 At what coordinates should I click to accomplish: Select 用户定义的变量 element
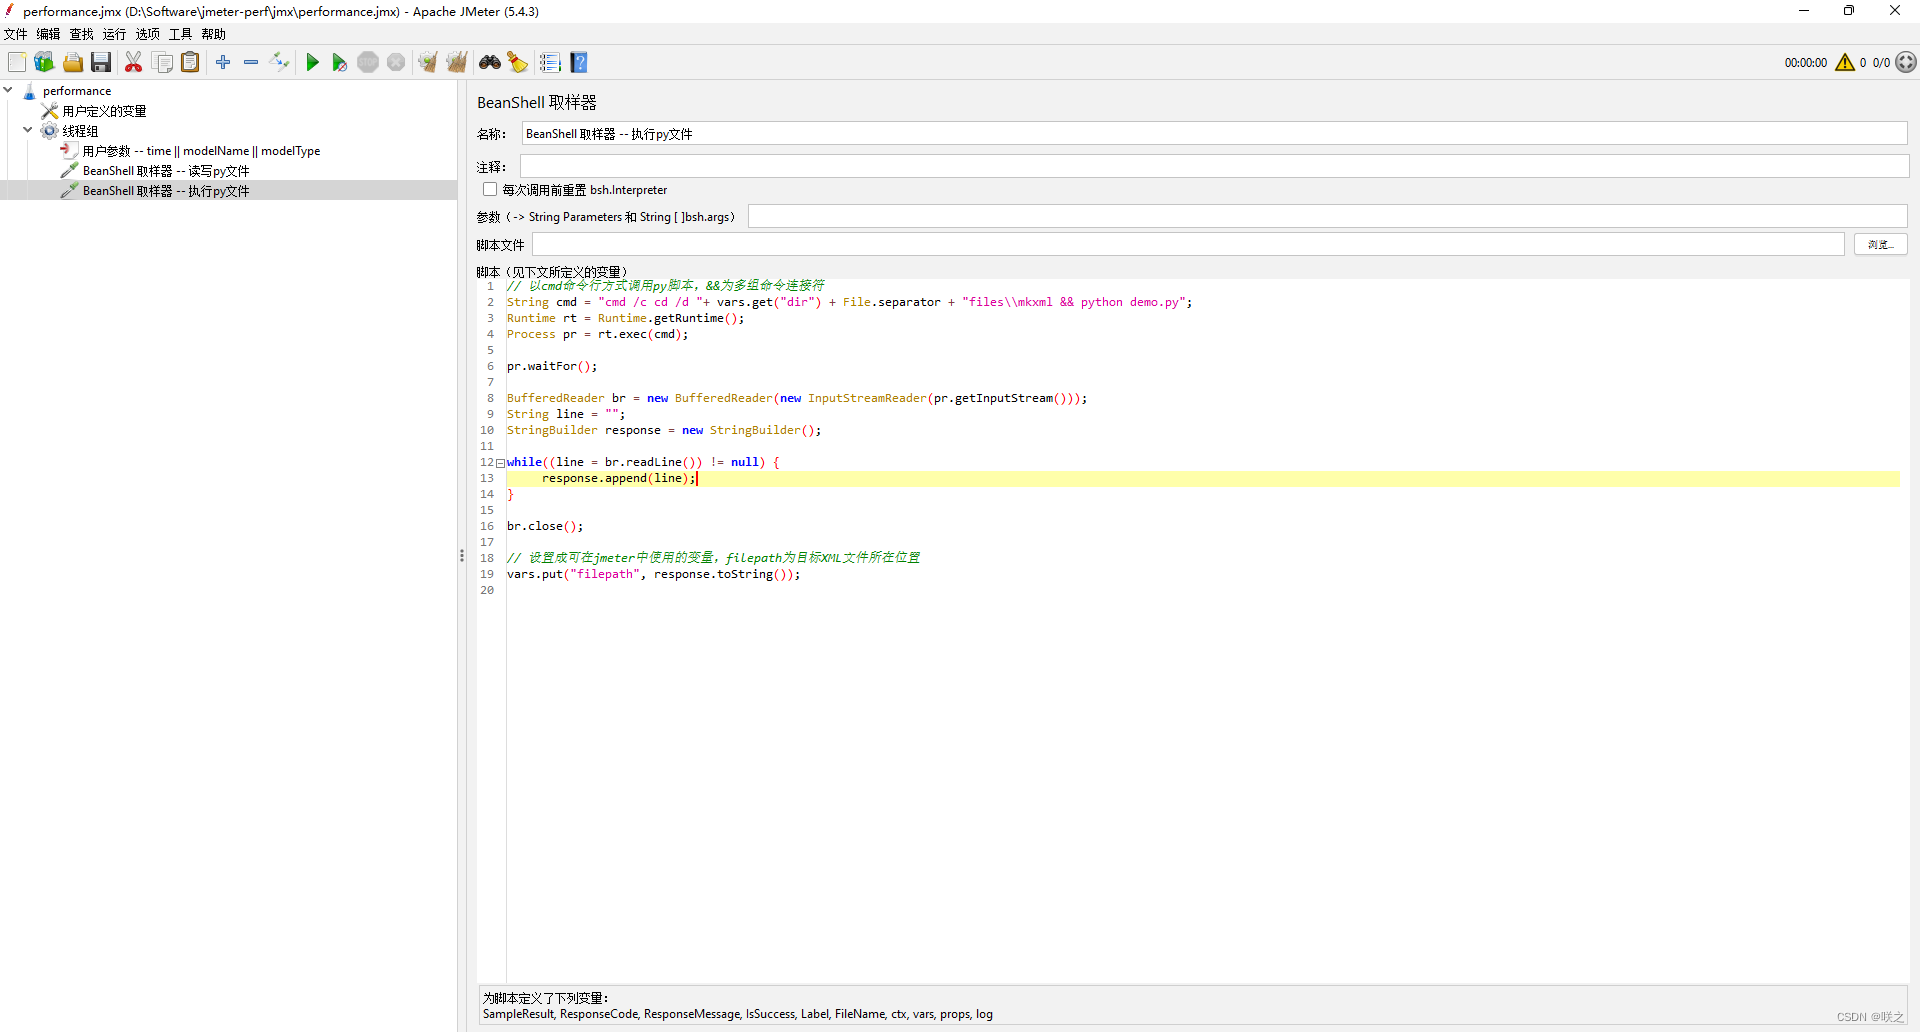point(104,111)
